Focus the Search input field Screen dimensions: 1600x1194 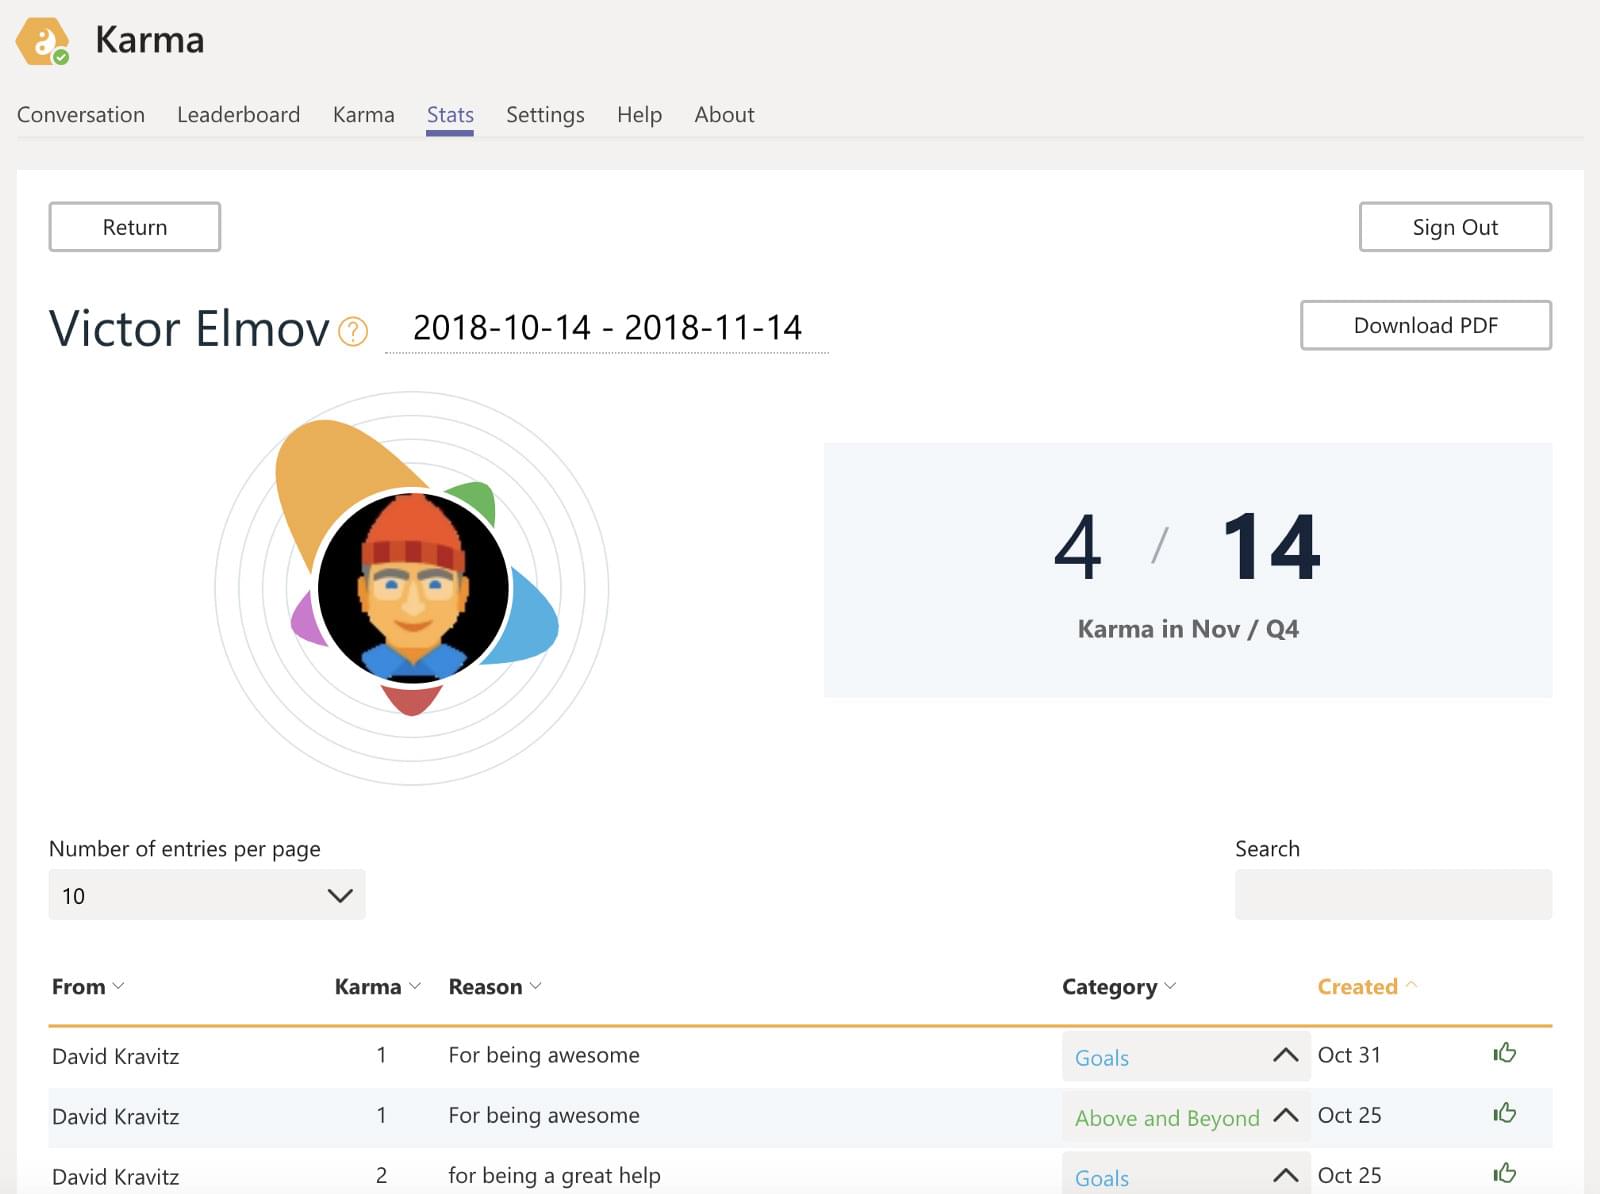point(1392,895)
